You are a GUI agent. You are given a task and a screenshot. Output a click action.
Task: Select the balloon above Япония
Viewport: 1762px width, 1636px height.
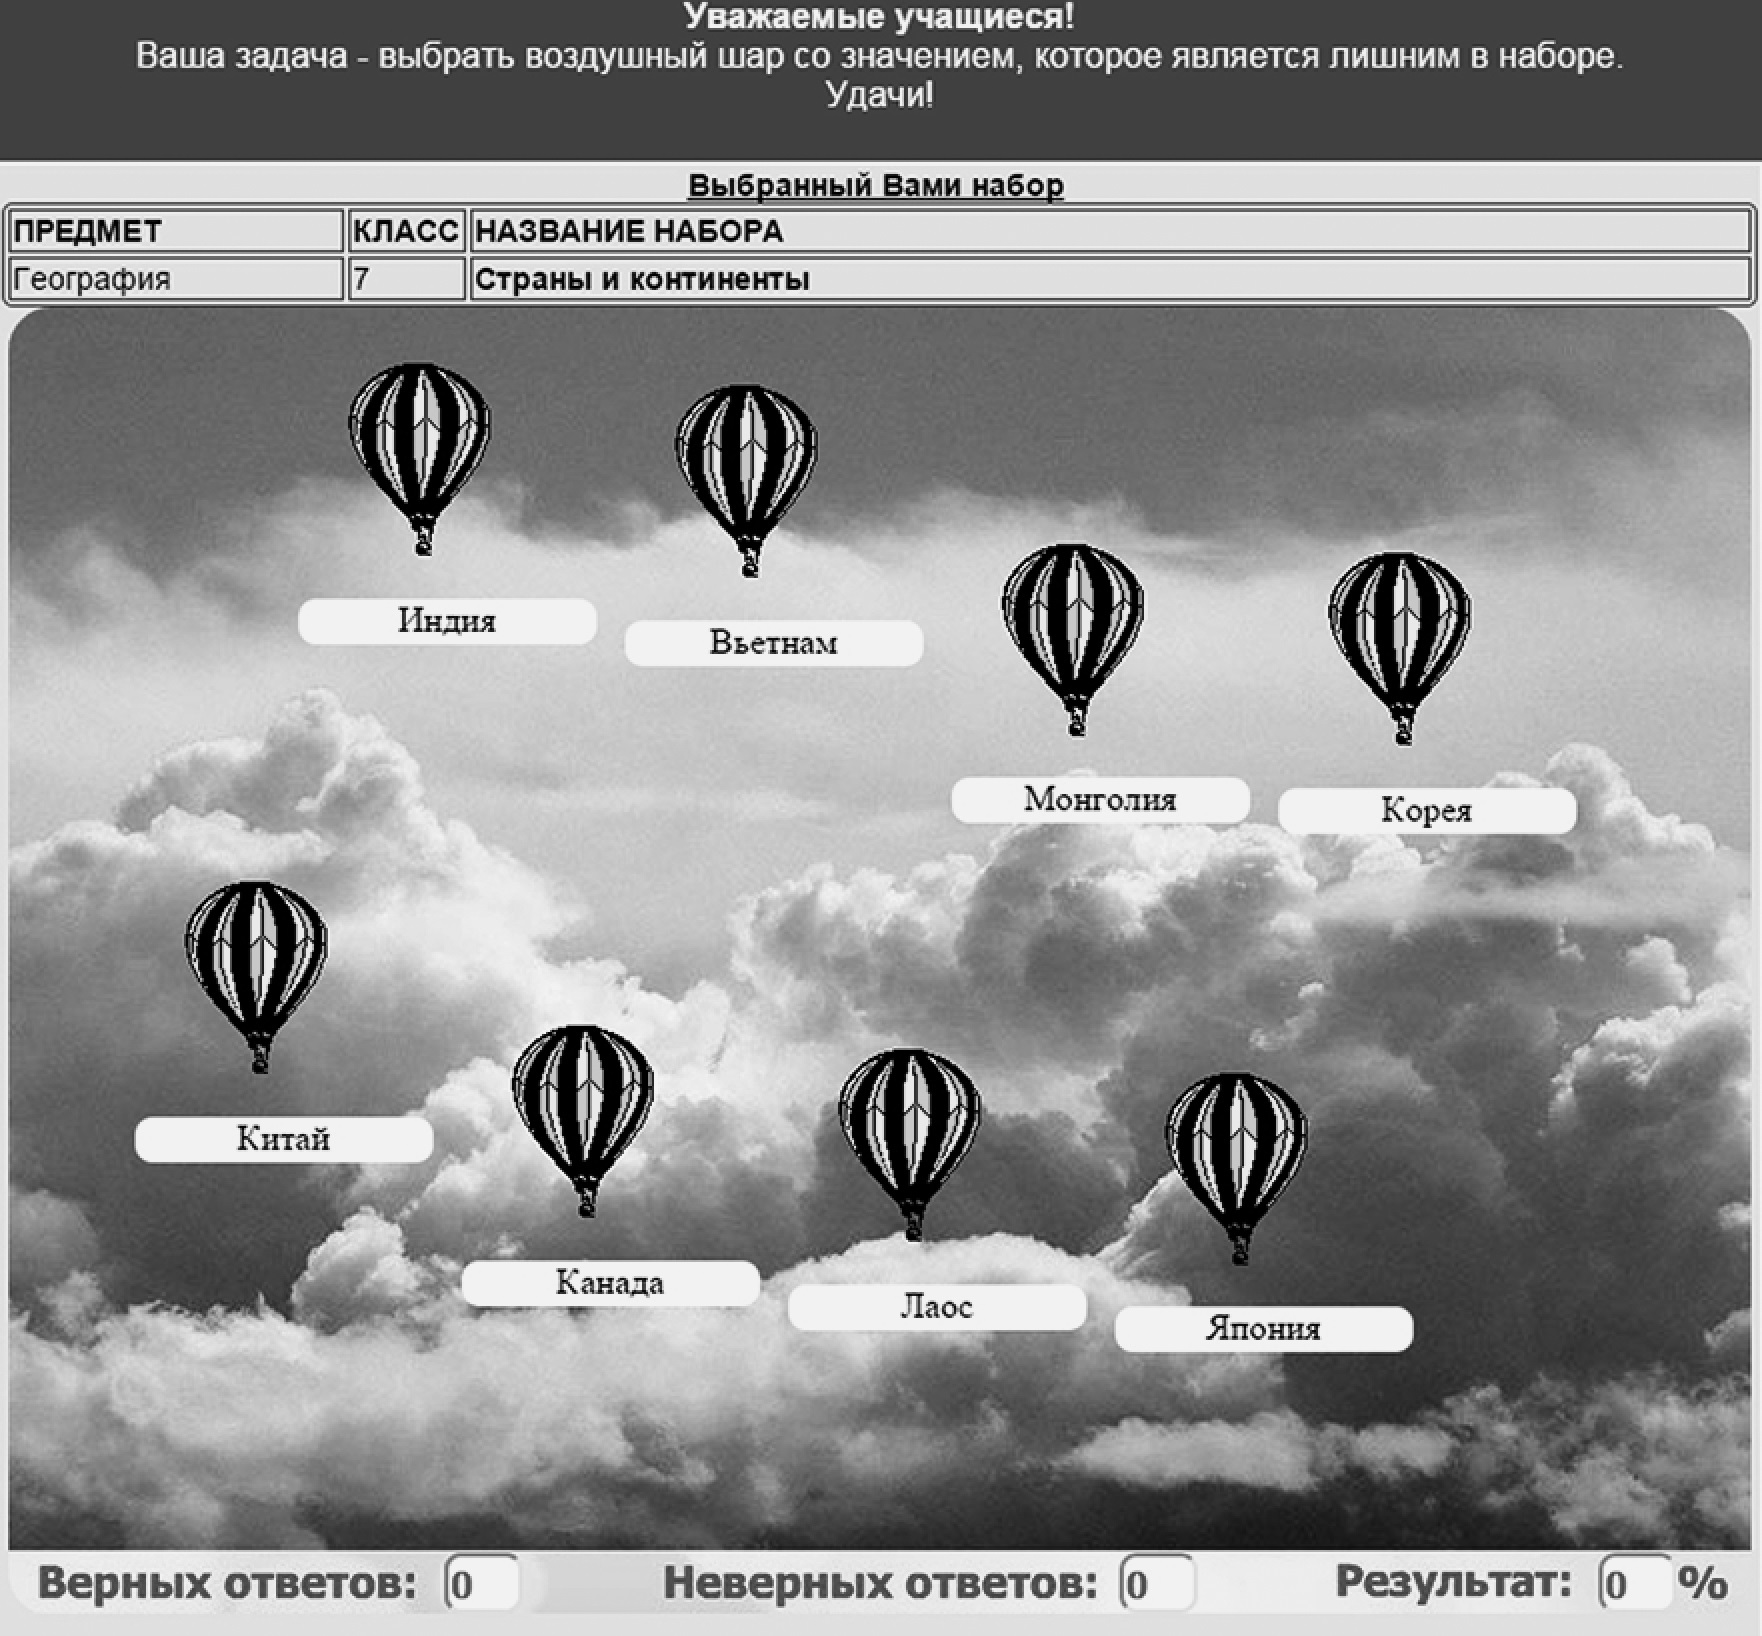(1237, 1169)
